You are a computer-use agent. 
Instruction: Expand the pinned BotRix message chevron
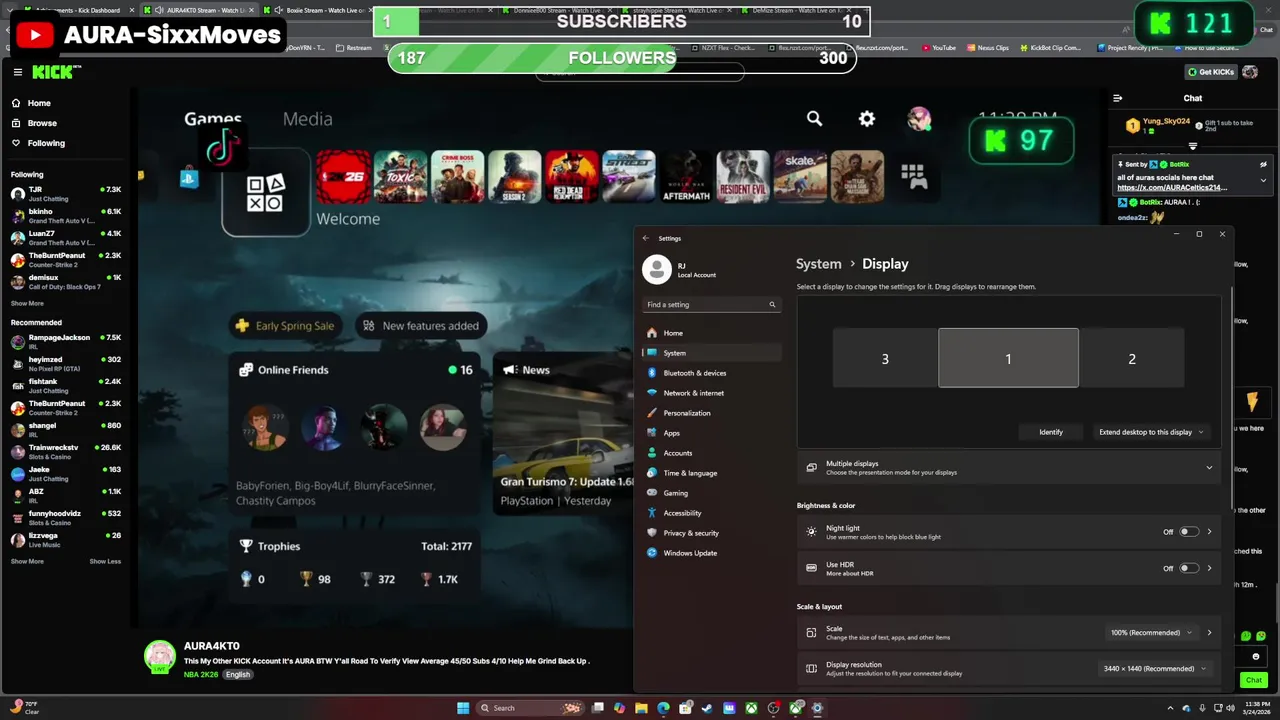pyautogui.click(x=1263, y=181)
